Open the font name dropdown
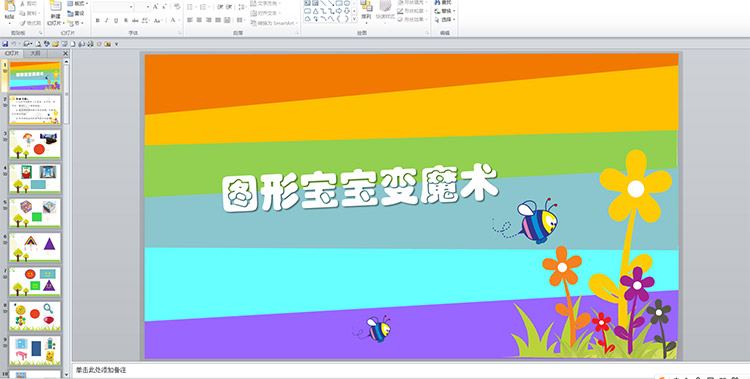This screenshot has width=750, height=379. pos(131,7)
